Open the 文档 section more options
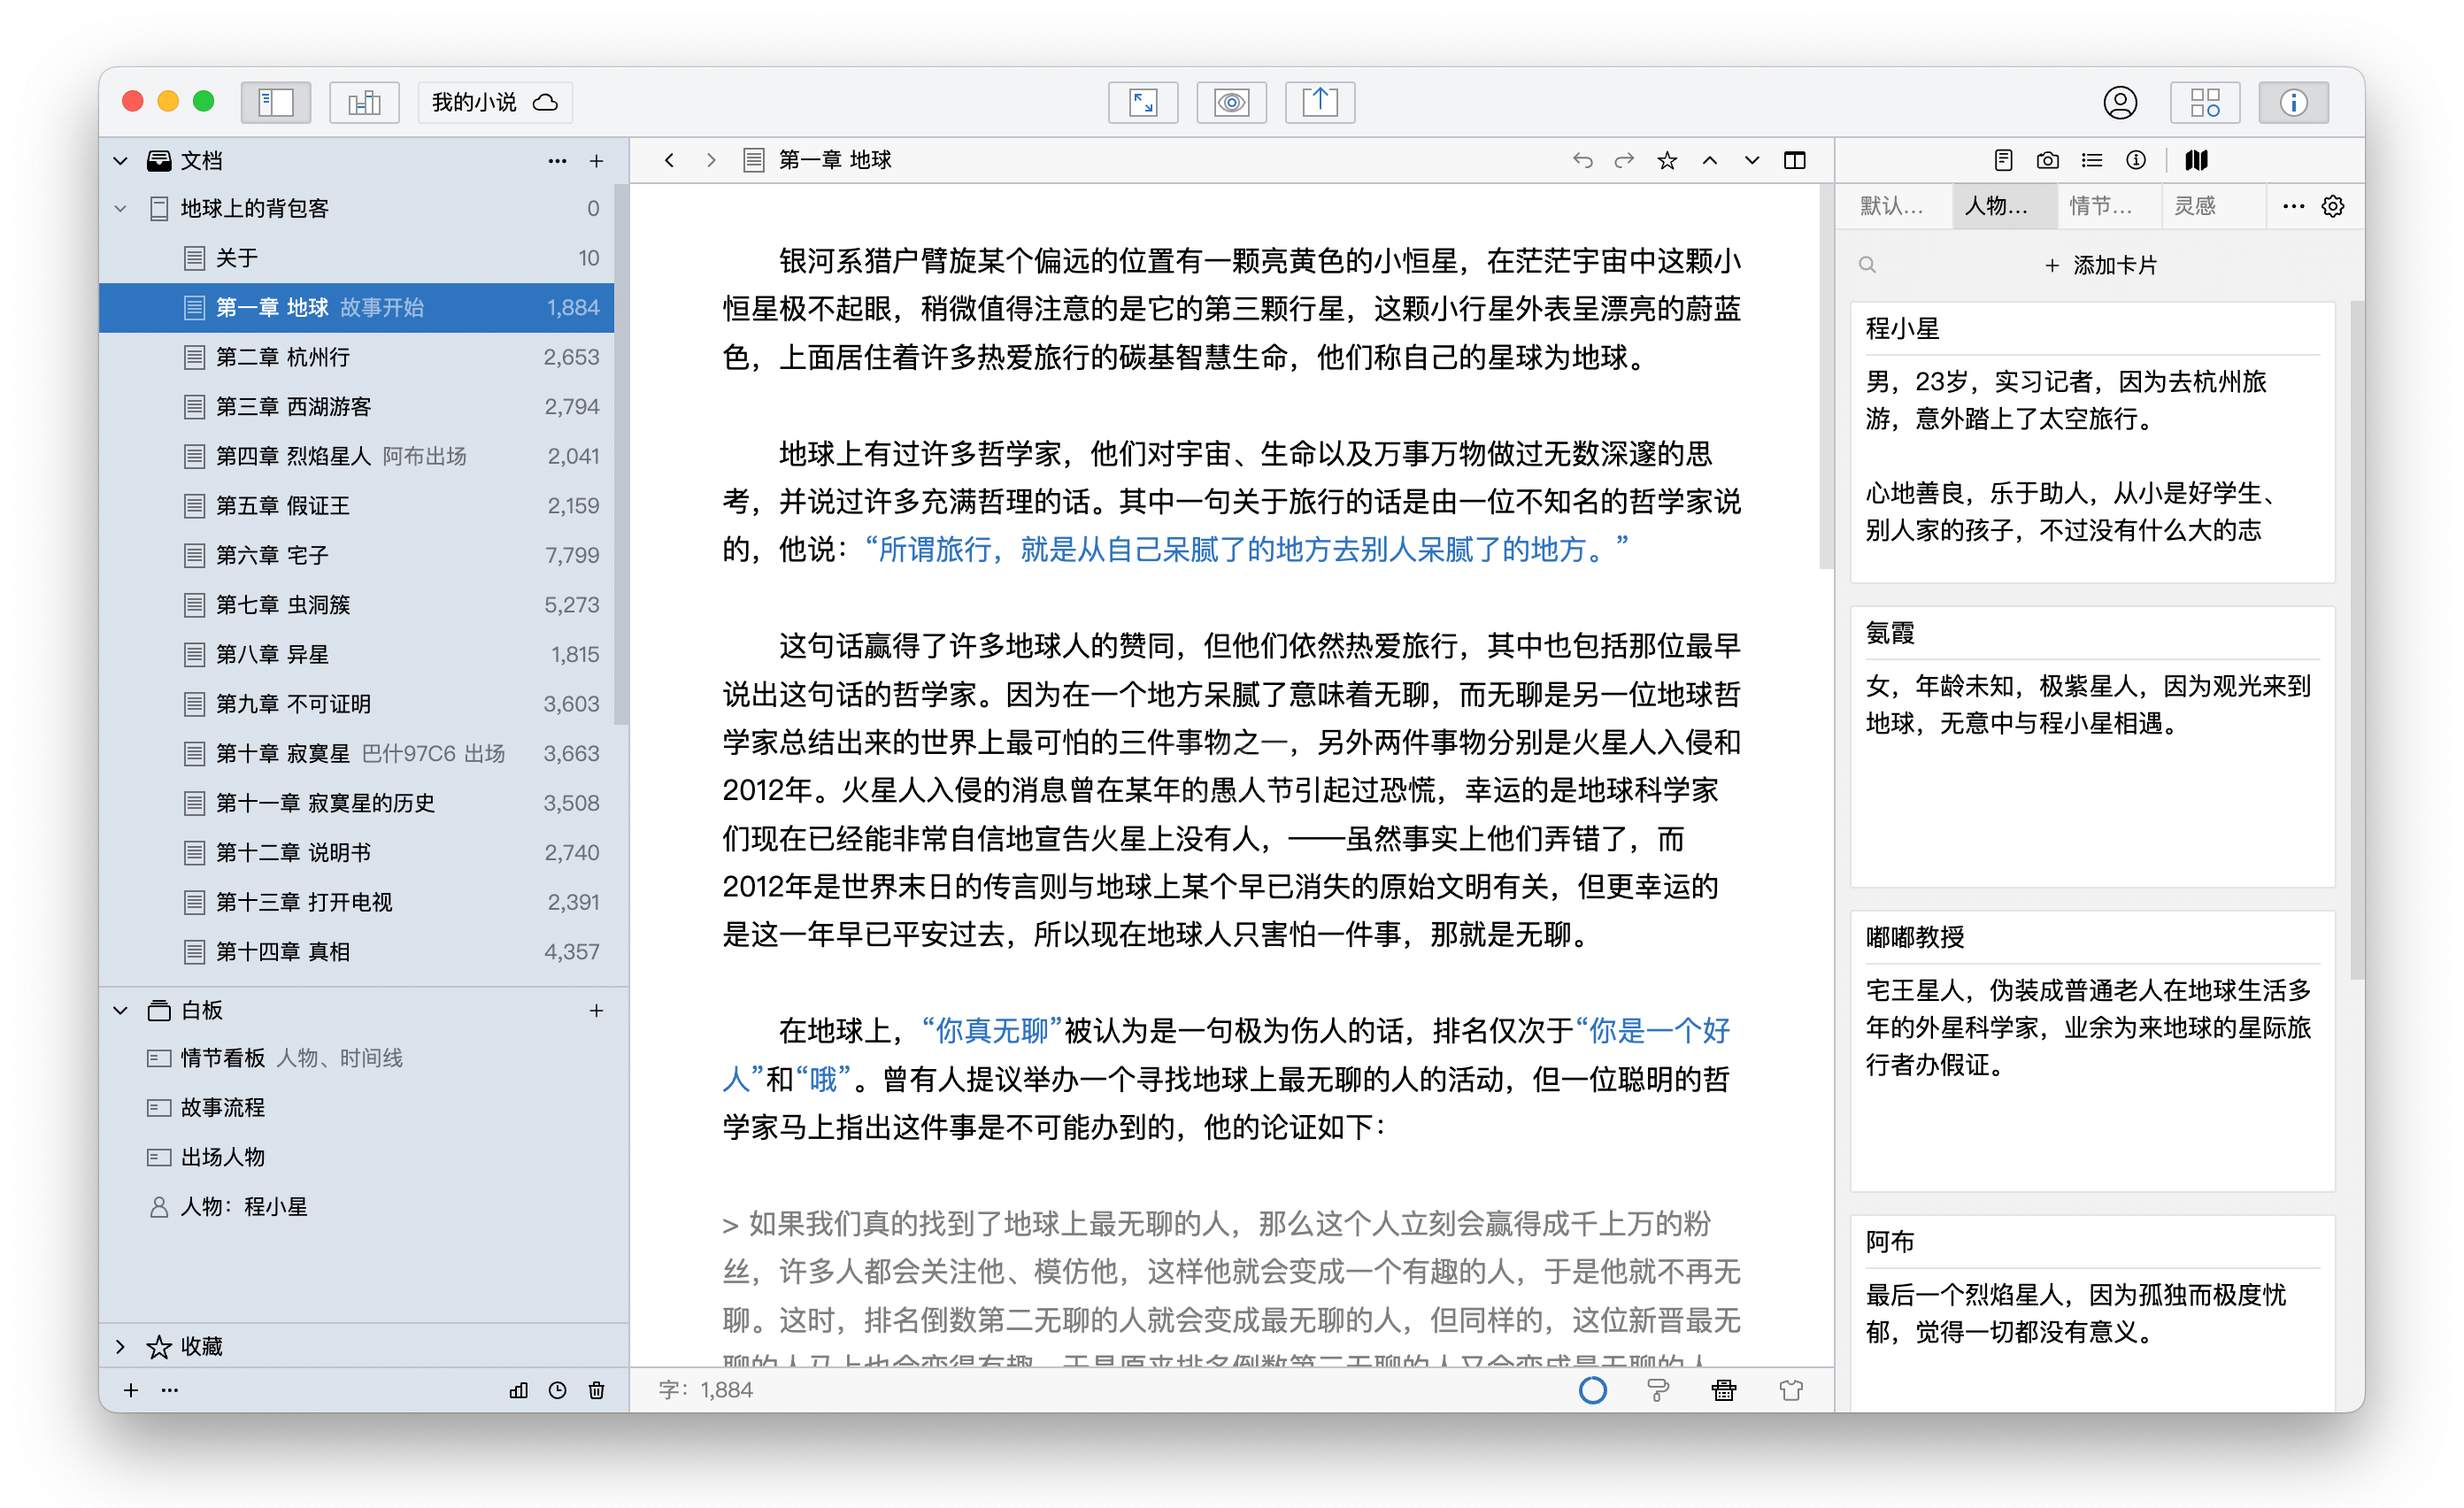This screenshot has width=2464, height=1508. coord(557,160)
